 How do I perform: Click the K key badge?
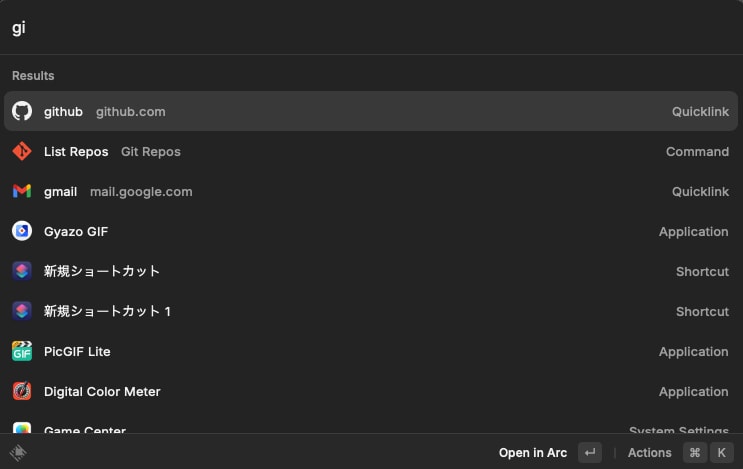coord(722,452)
